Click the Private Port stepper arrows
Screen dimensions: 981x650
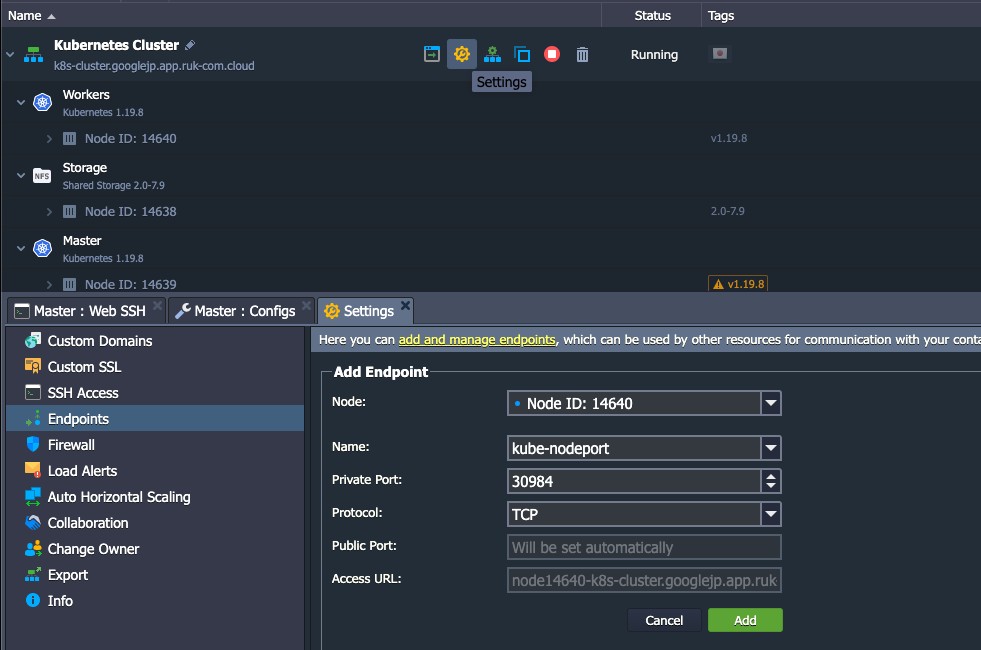click(x=771, y=481)
